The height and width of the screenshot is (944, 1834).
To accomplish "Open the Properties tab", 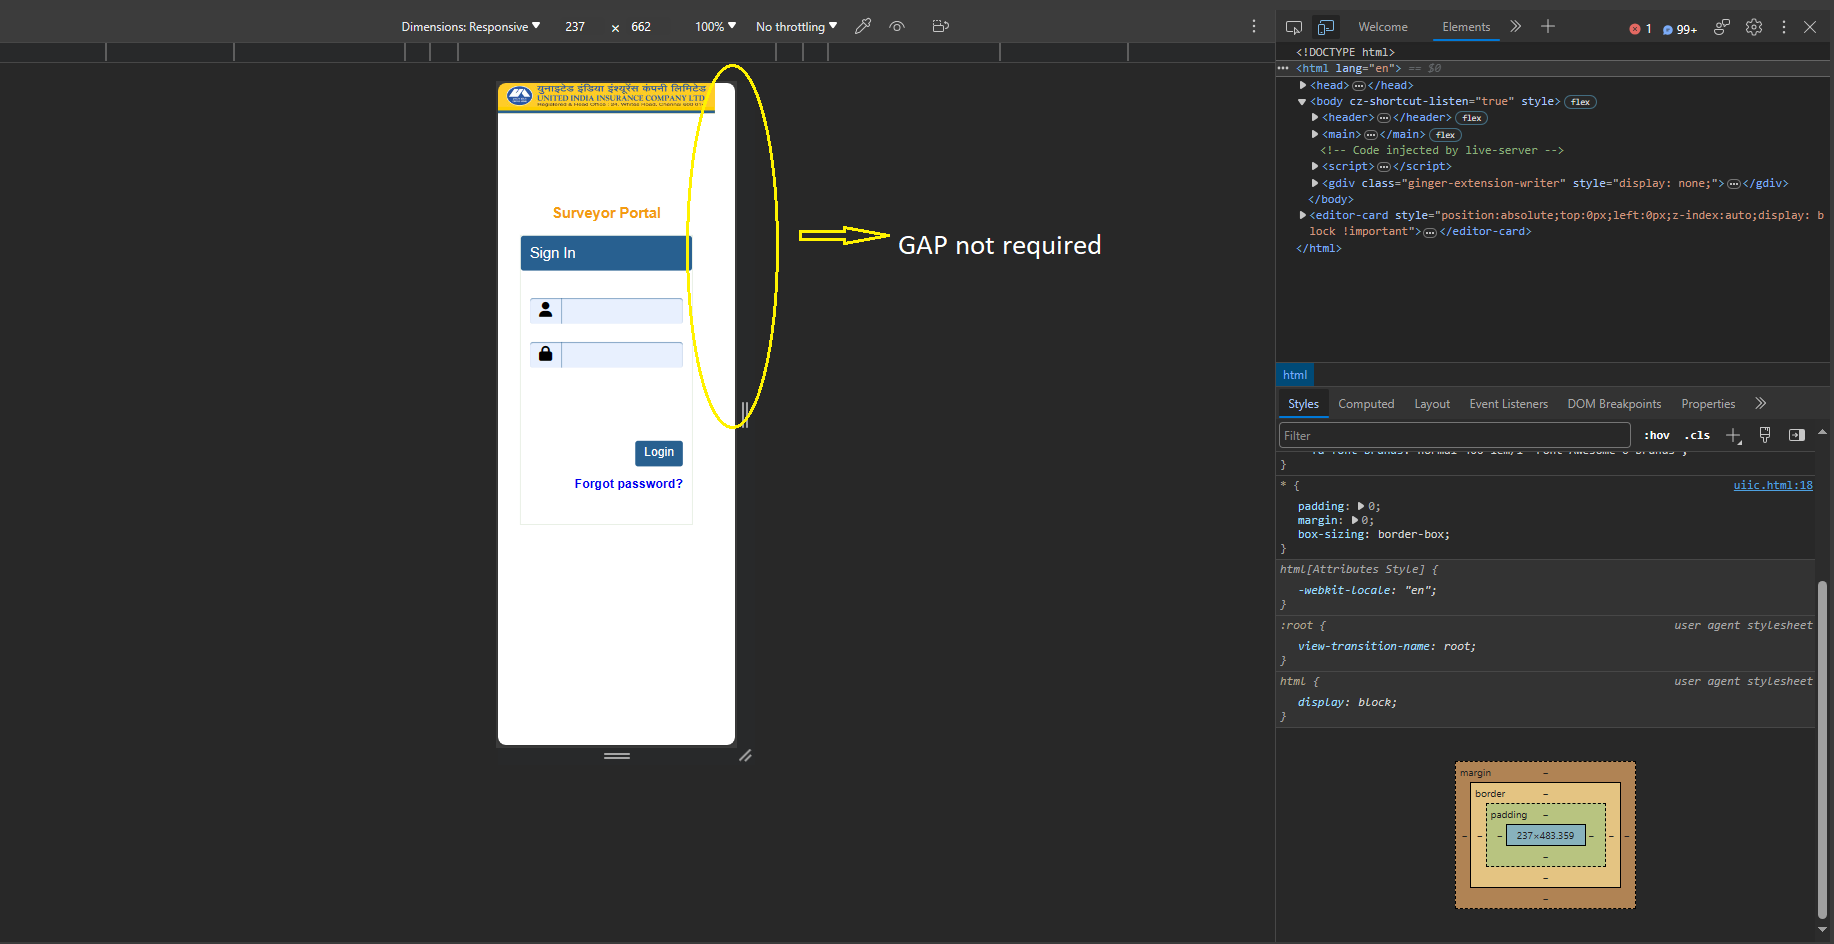I will point(1708,404).
